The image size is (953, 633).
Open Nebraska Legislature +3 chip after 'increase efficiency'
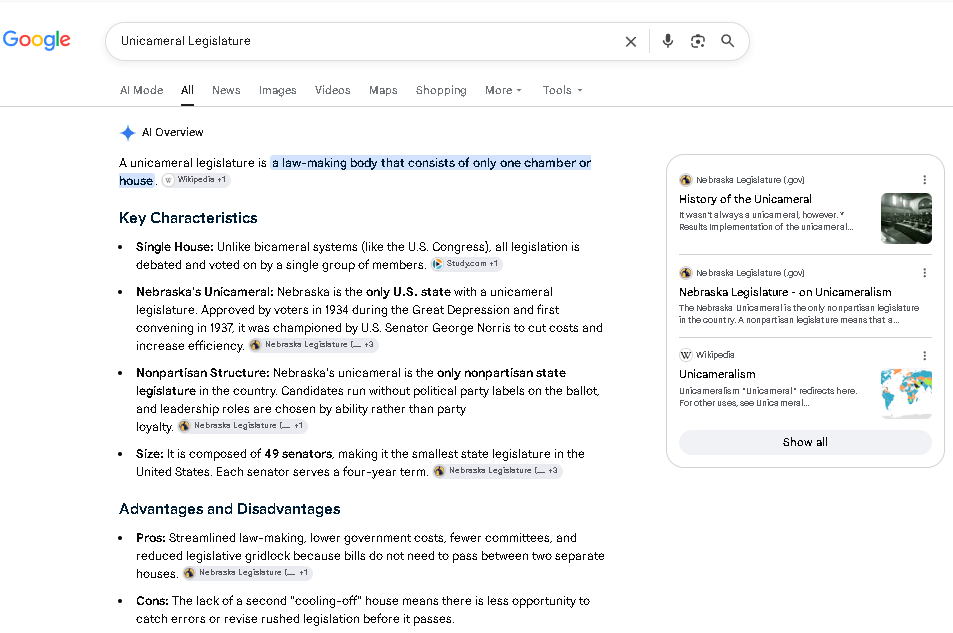coord(314,345)
